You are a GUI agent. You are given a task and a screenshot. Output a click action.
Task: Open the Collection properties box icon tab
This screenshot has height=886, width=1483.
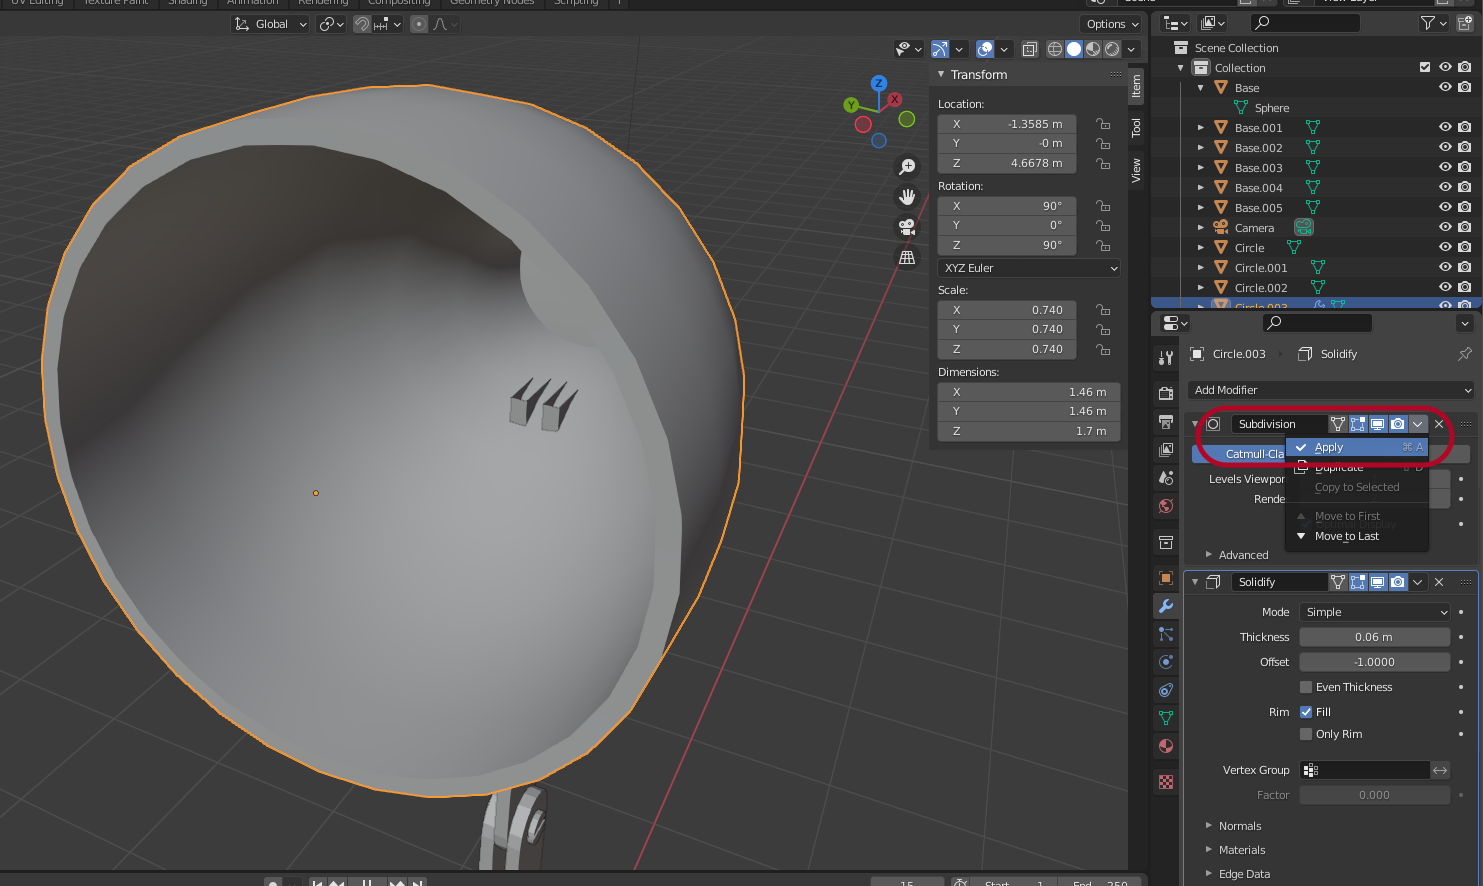1166,542
